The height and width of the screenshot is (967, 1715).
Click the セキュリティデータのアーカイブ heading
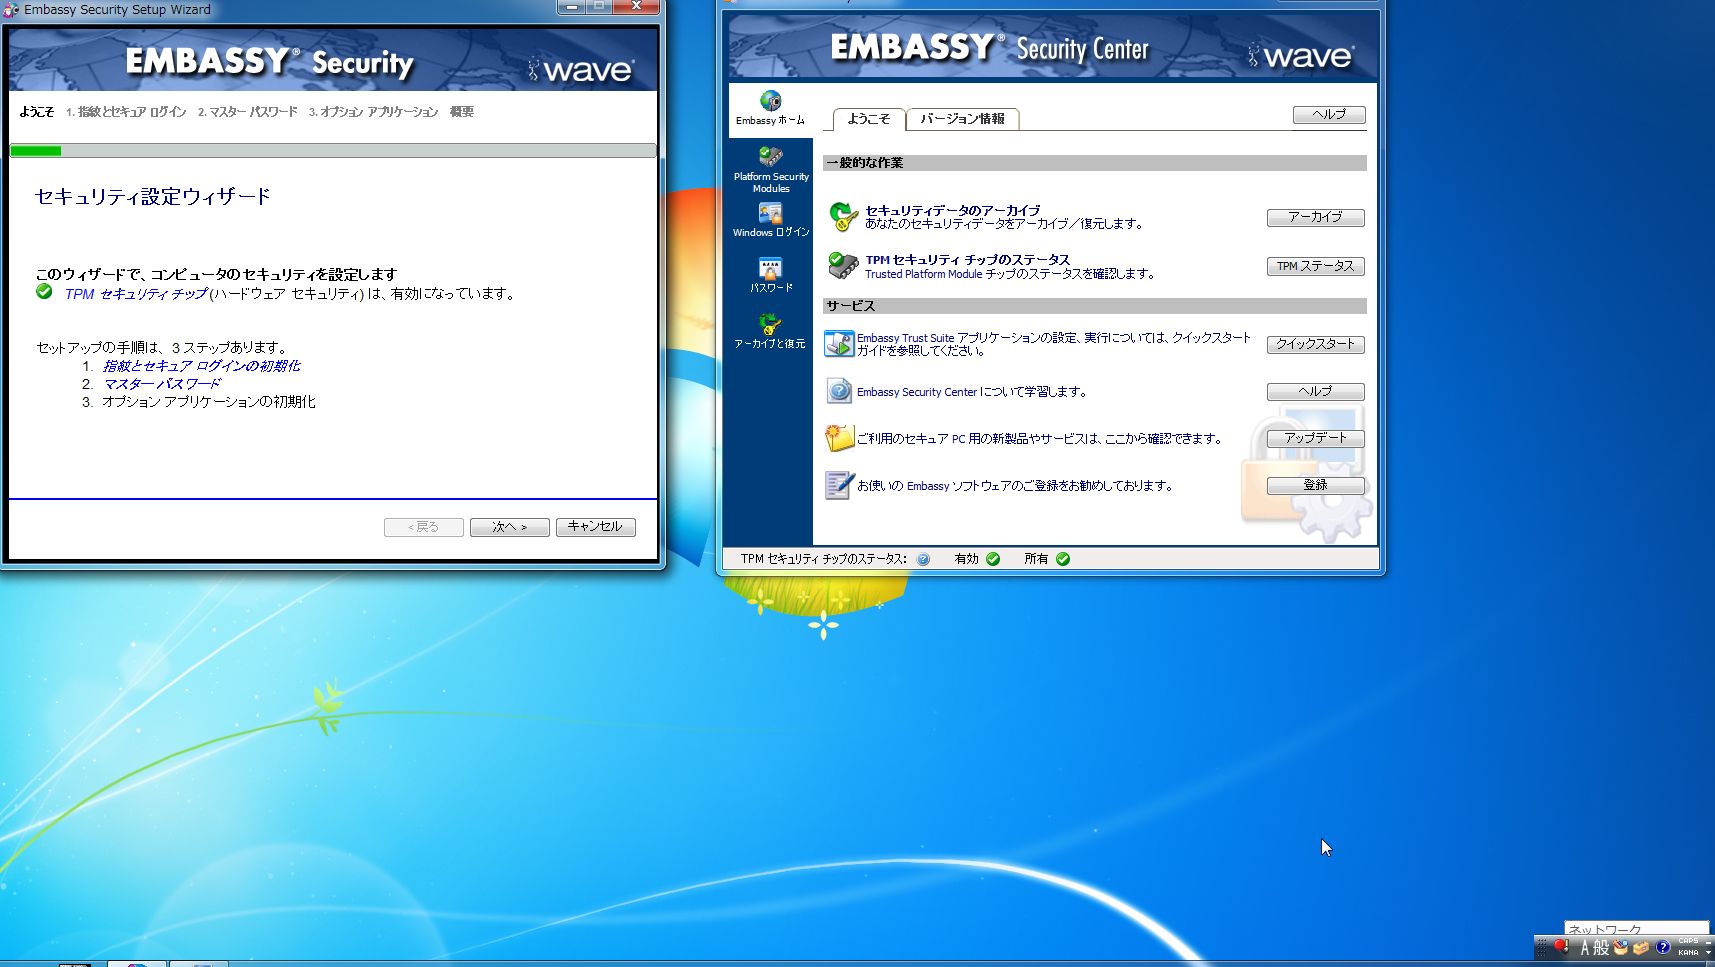pos(952,210)
